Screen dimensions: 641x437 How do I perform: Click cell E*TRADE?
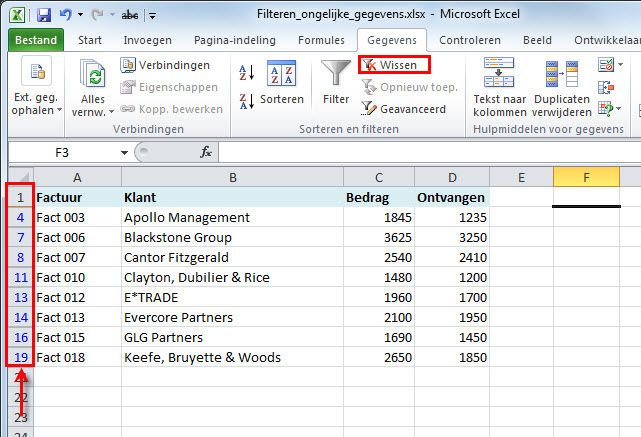(x=232, y=298)
